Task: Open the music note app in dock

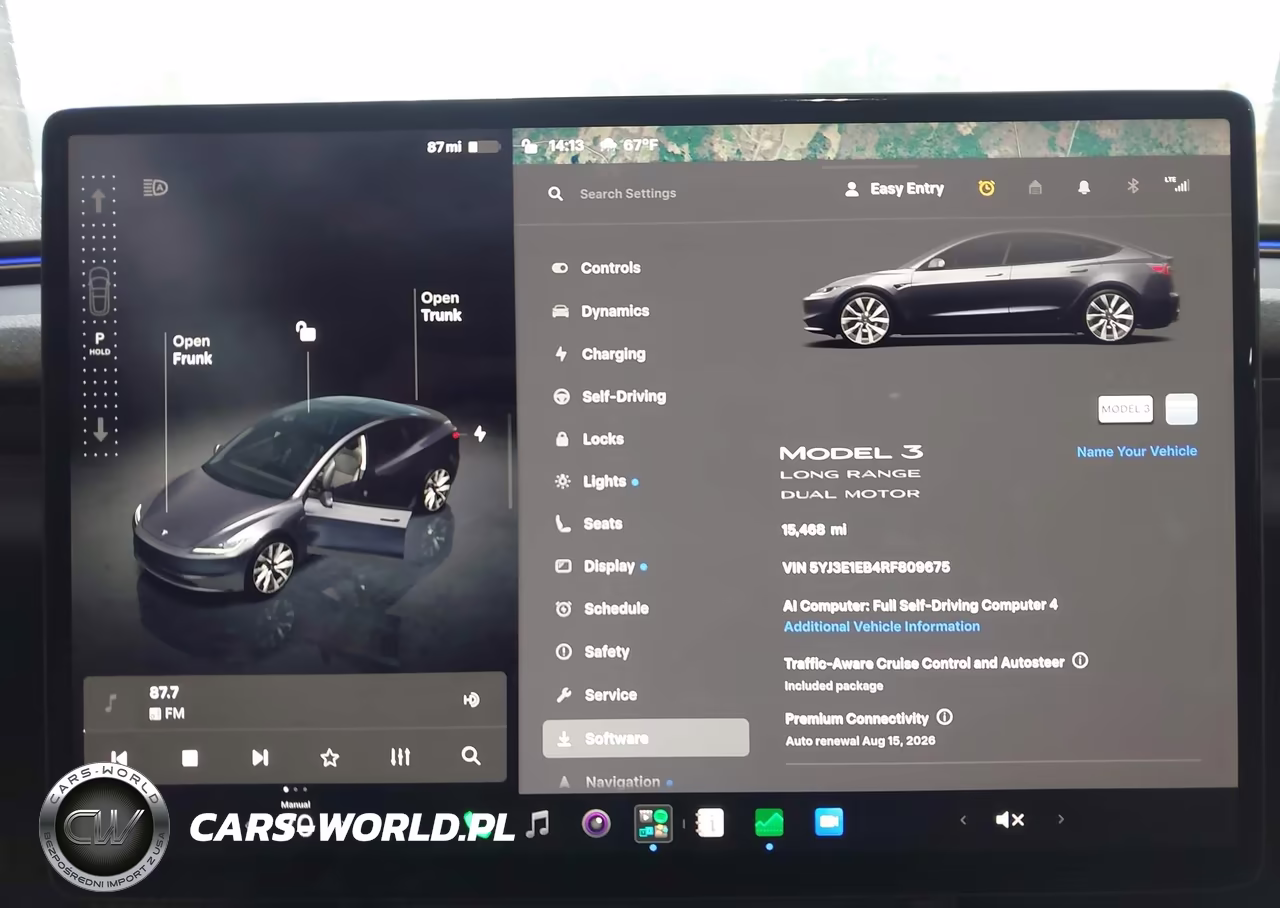Action: tap(538, 823)
